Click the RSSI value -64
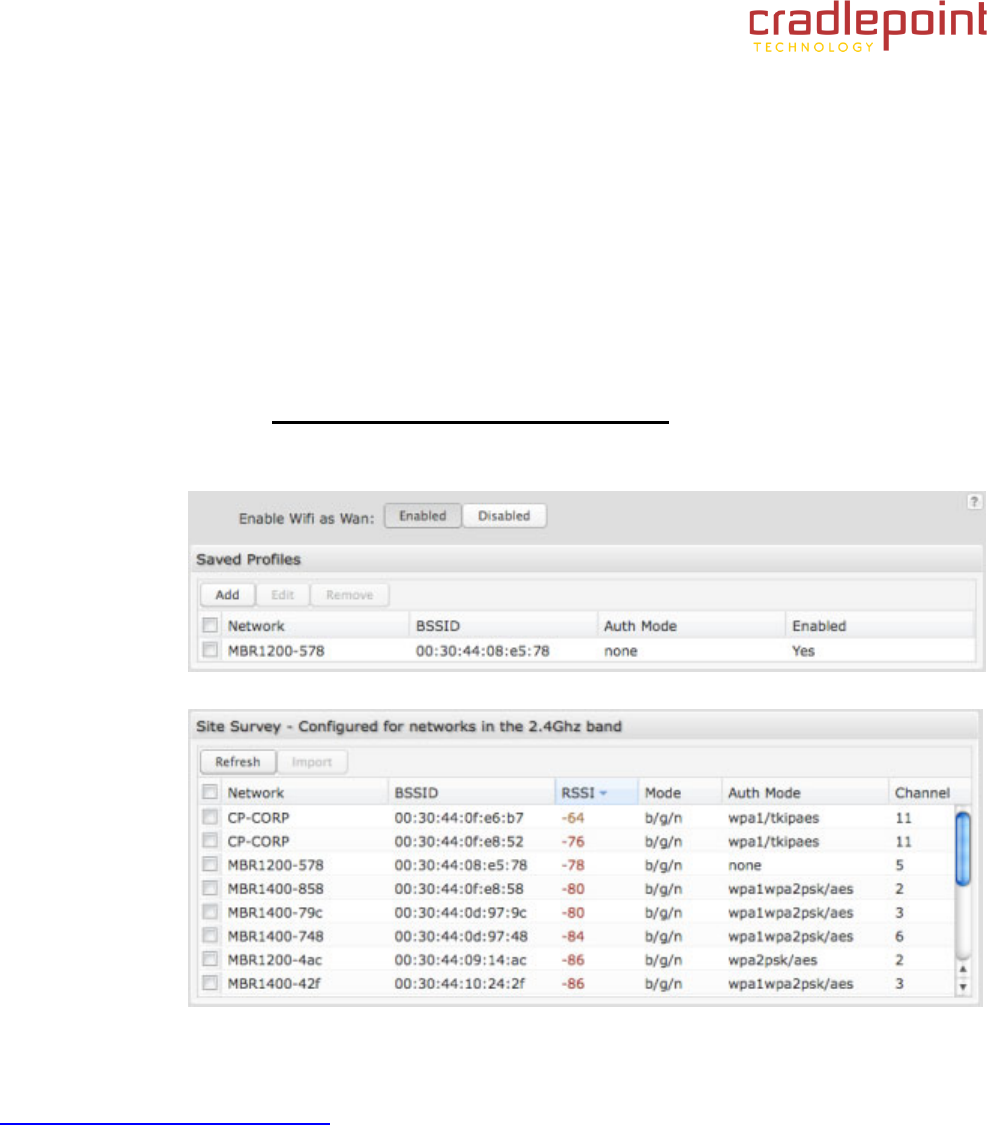Image resolution: width=987 pixels, height=1125 pixels. click(572, 818)
